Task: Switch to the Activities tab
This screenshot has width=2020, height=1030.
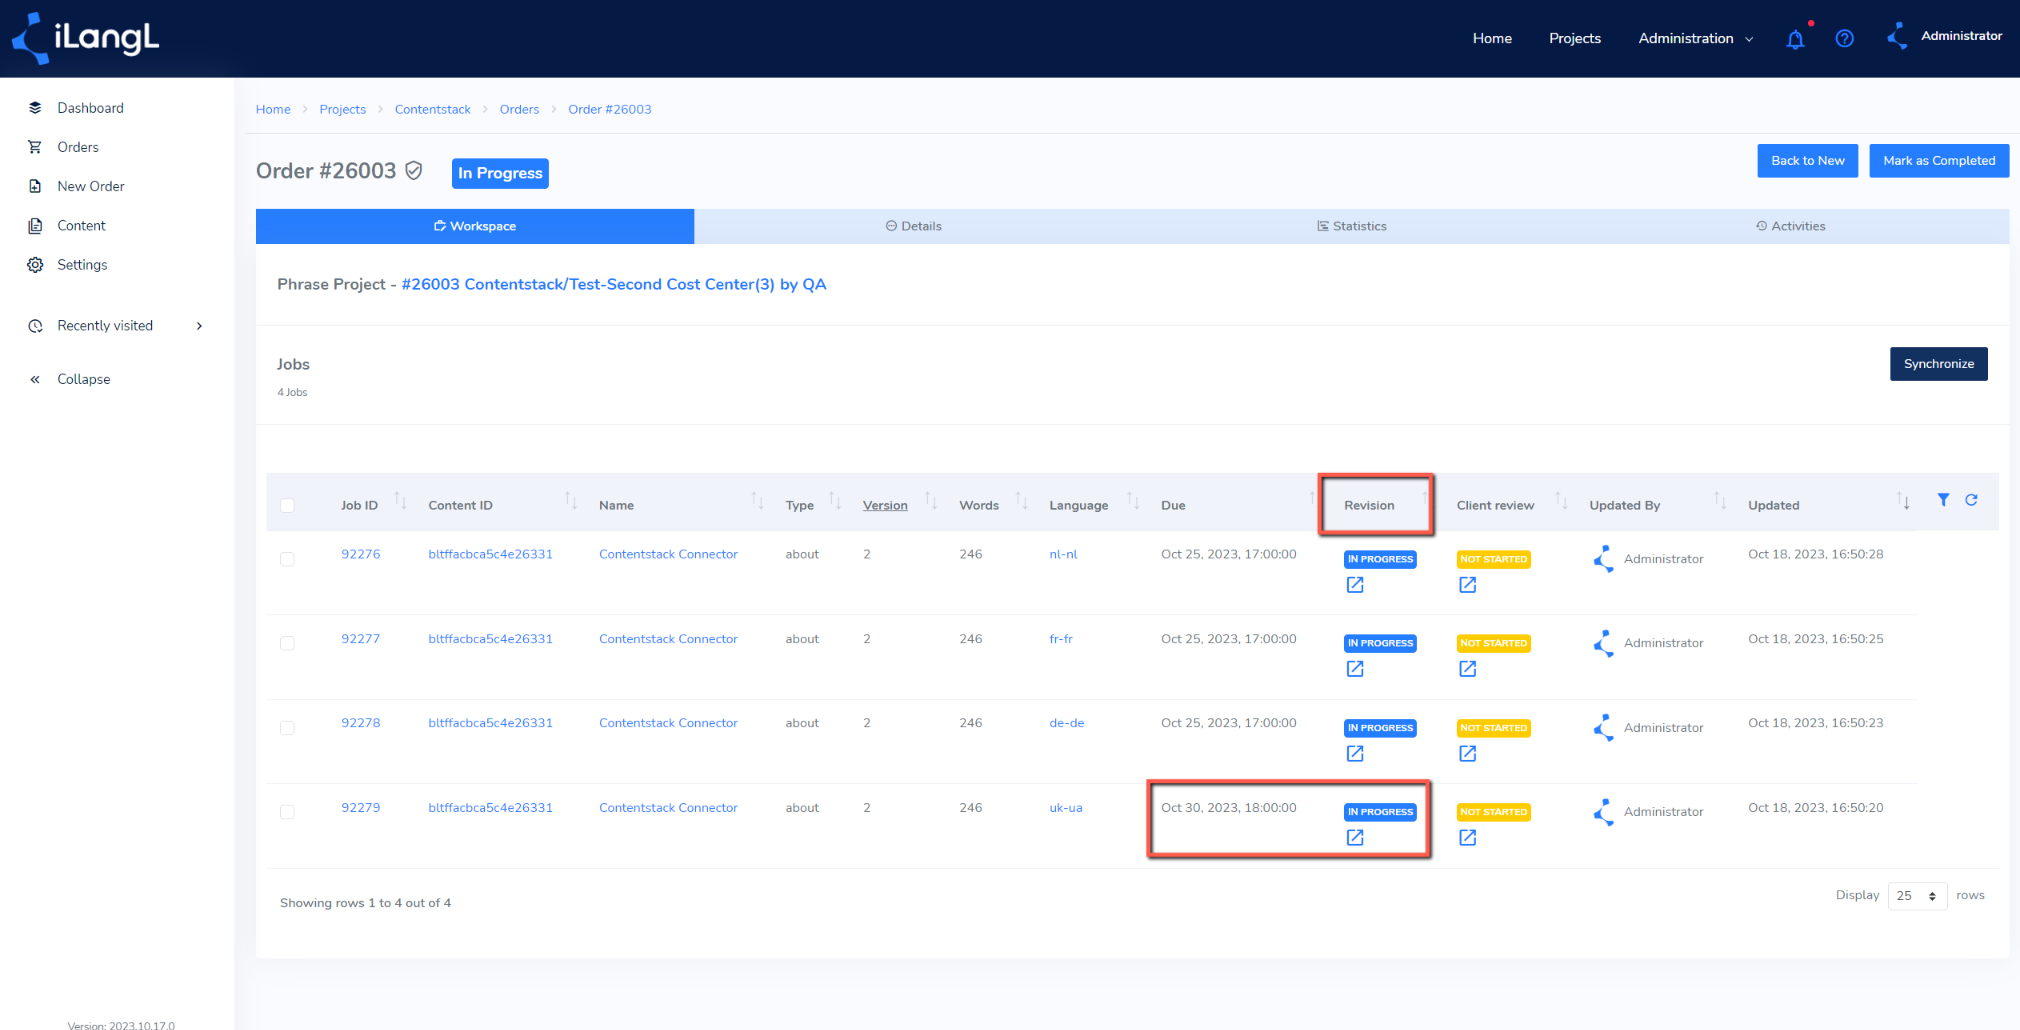Action: [x=1790, y=226]
